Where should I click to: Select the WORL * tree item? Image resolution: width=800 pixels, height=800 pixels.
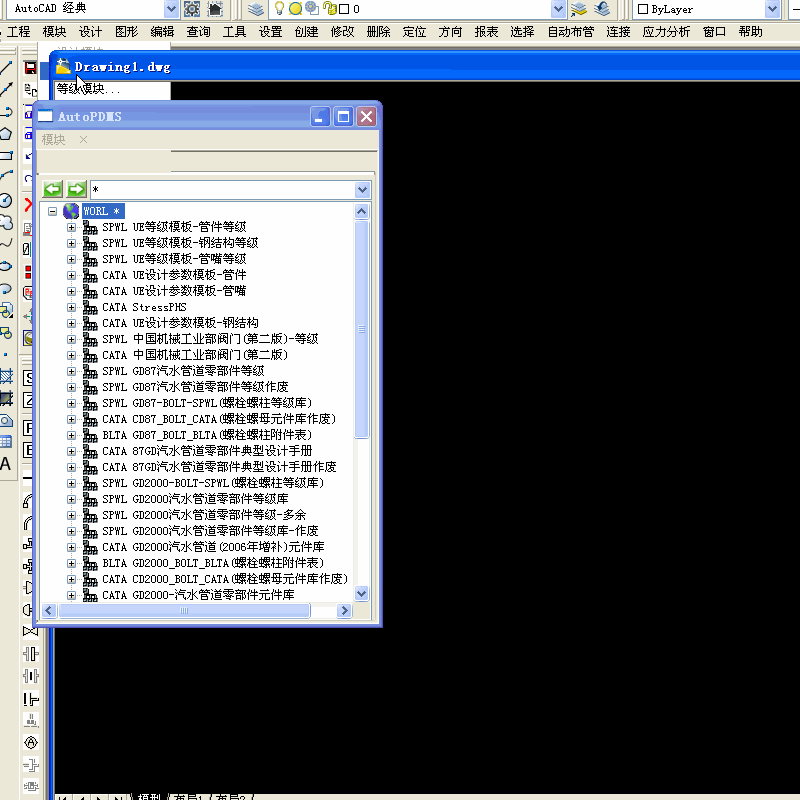pos(102,211)
